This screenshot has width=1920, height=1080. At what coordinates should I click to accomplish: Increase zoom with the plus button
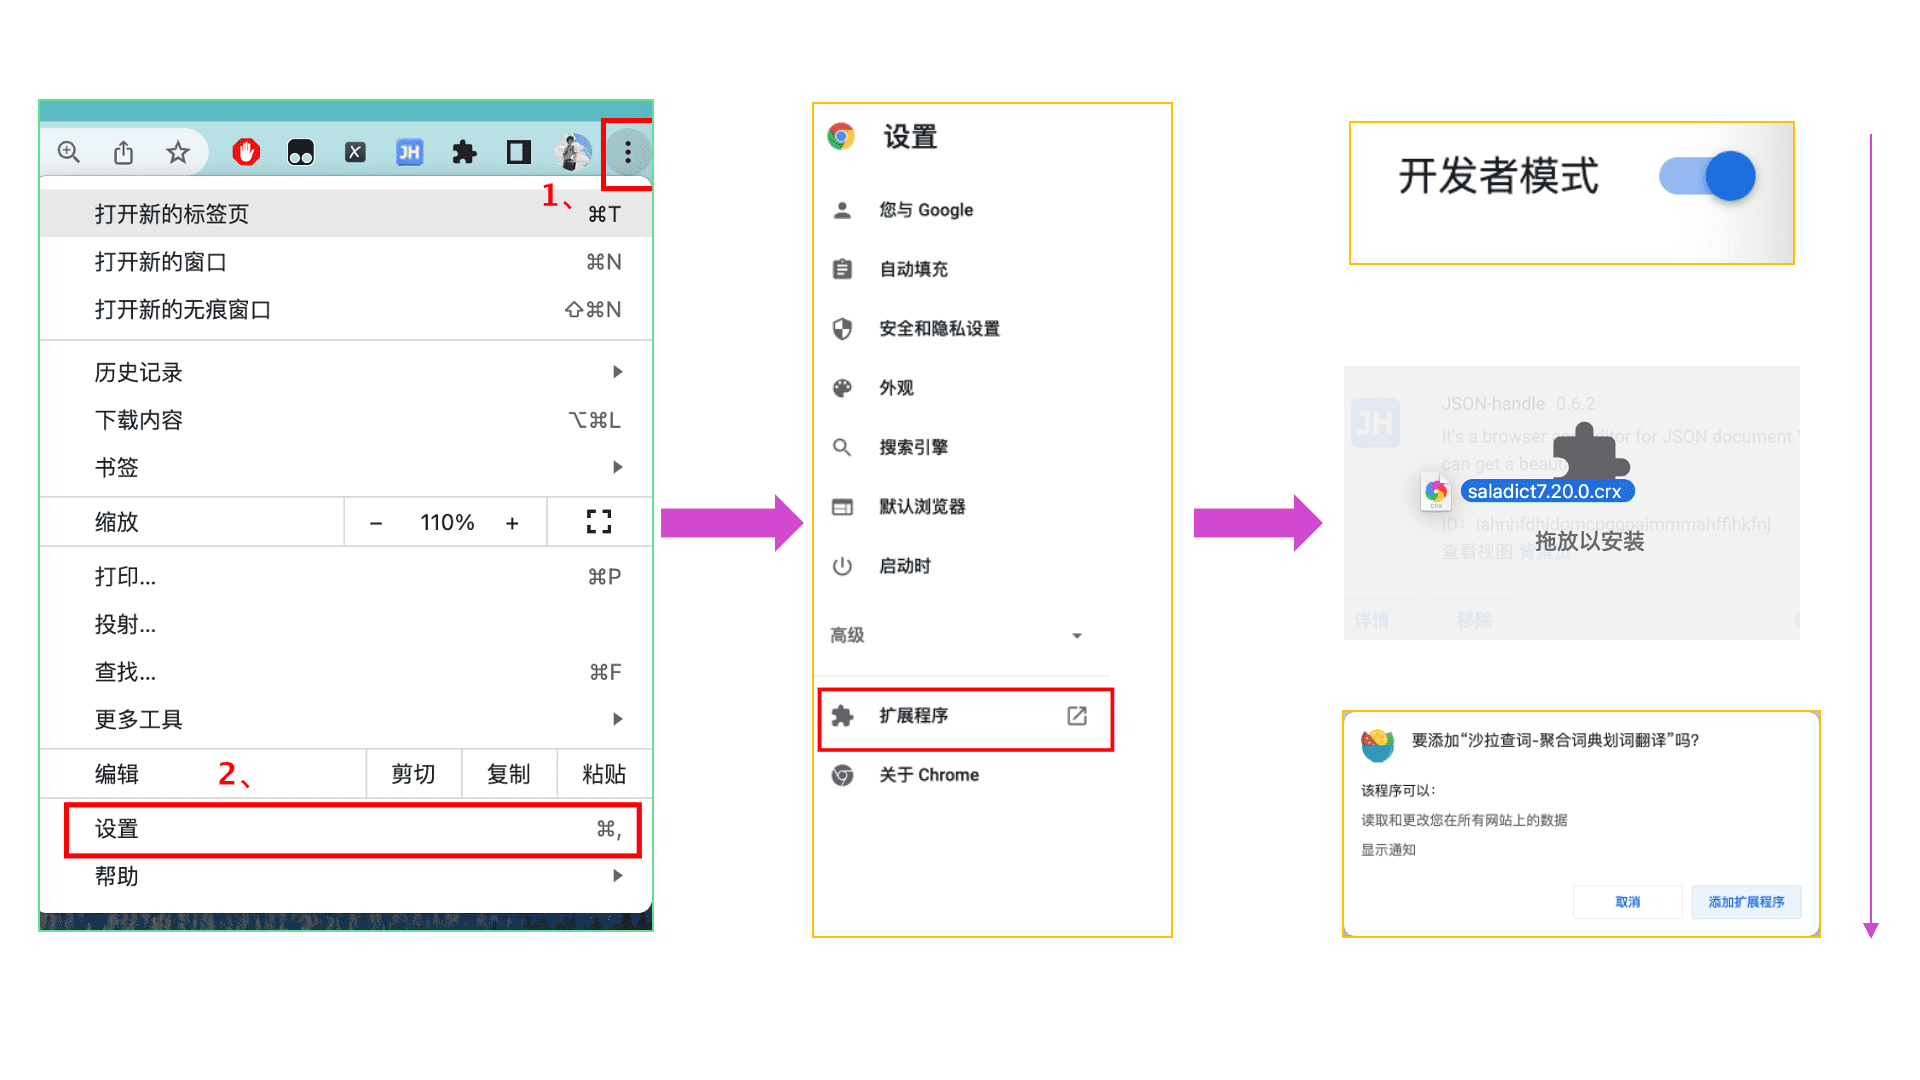(512, 523)
